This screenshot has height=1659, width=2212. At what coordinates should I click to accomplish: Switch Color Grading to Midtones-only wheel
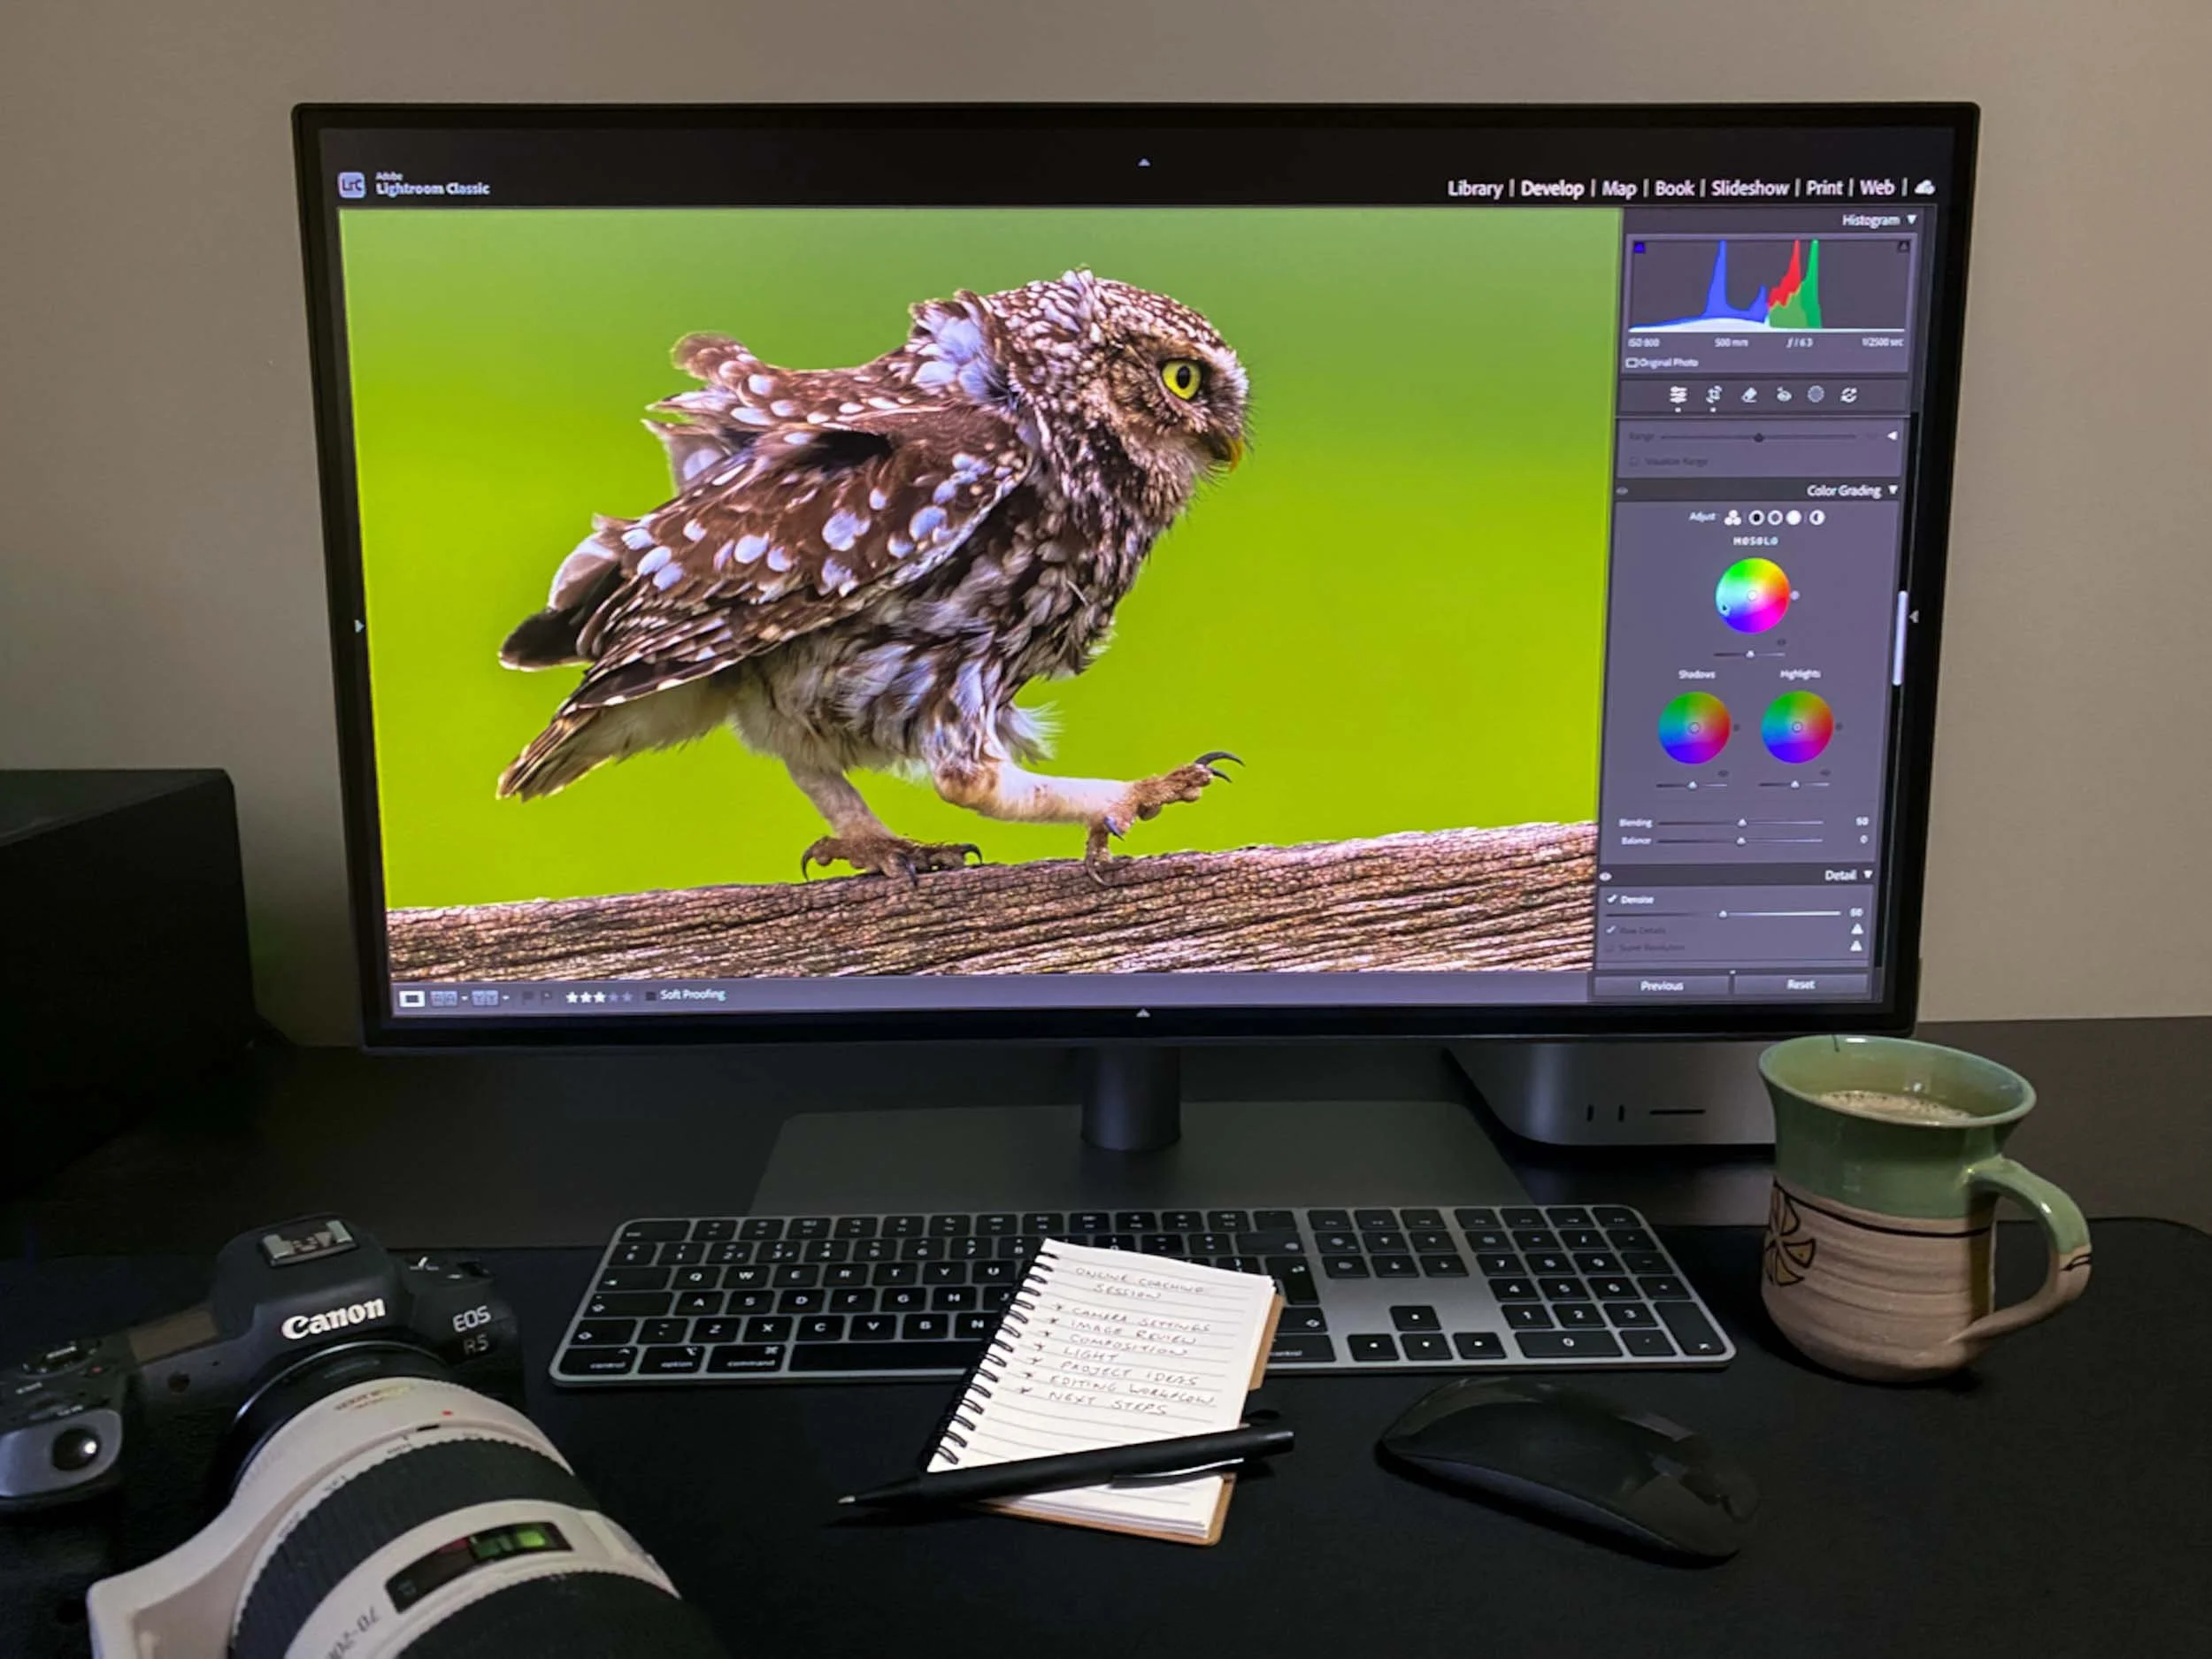(x=1775, y=517)
